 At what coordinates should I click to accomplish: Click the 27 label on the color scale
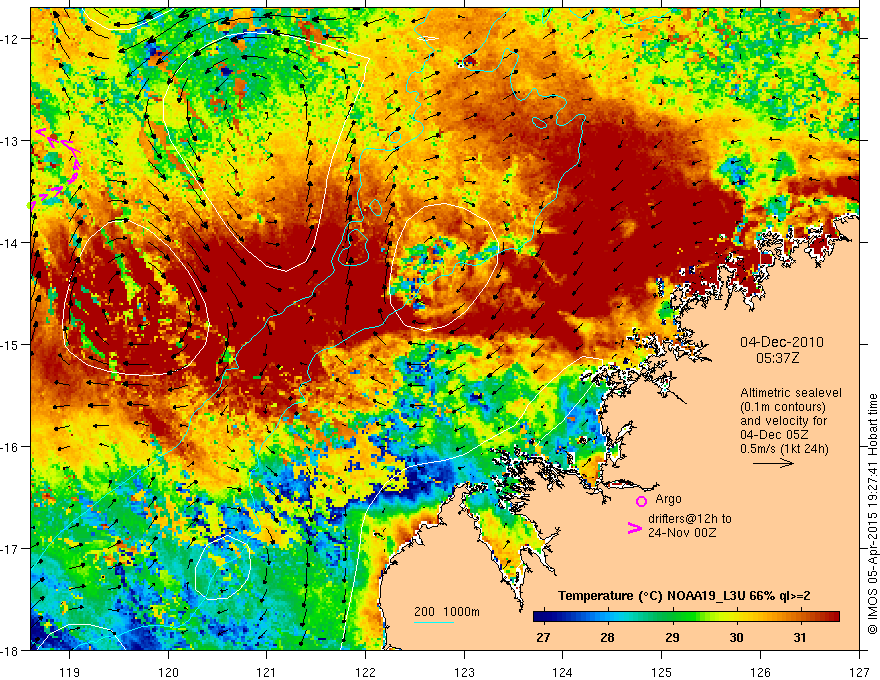tap(543, 638)
